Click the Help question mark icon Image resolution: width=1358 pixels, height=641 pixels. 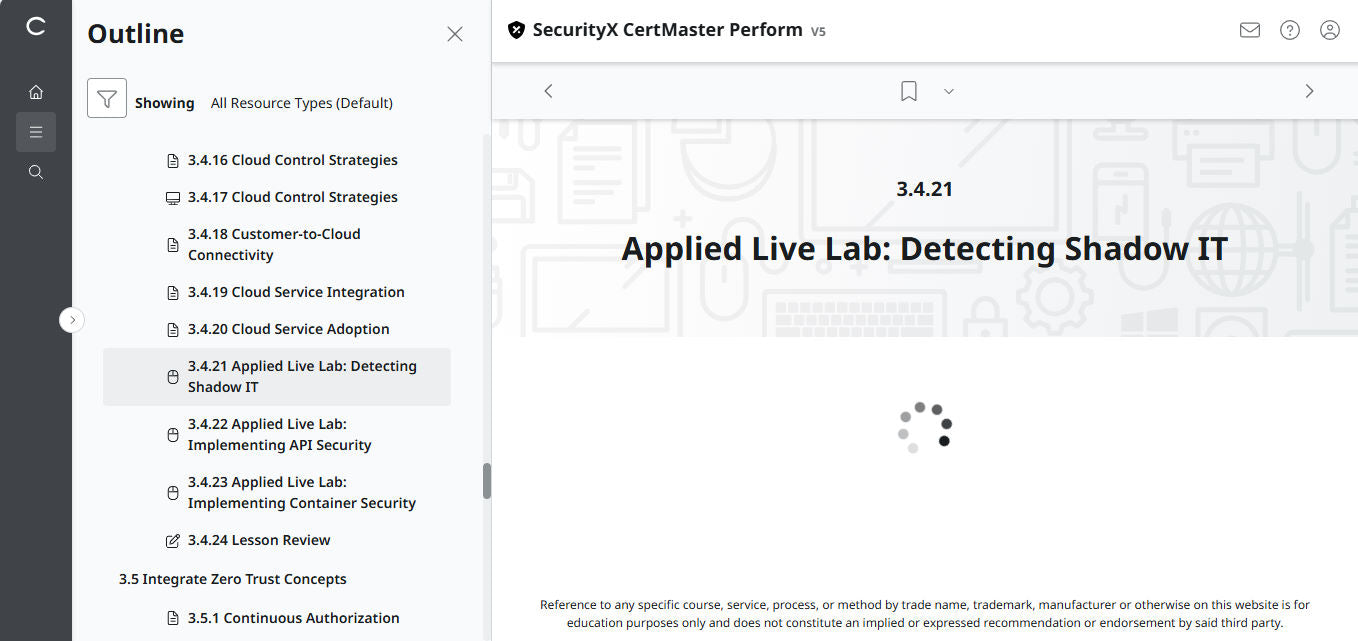point(1290,30)
